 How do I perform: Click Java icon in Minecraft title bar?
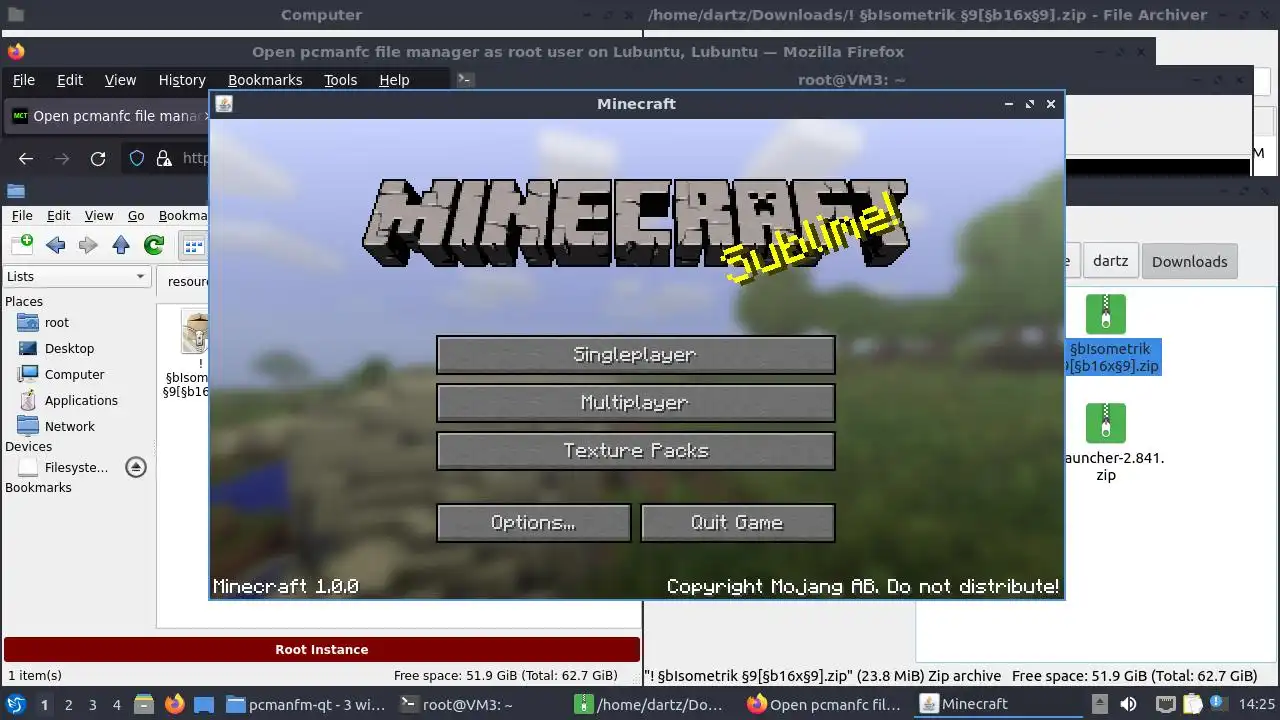pyautogui.click(x=224, y=104)
